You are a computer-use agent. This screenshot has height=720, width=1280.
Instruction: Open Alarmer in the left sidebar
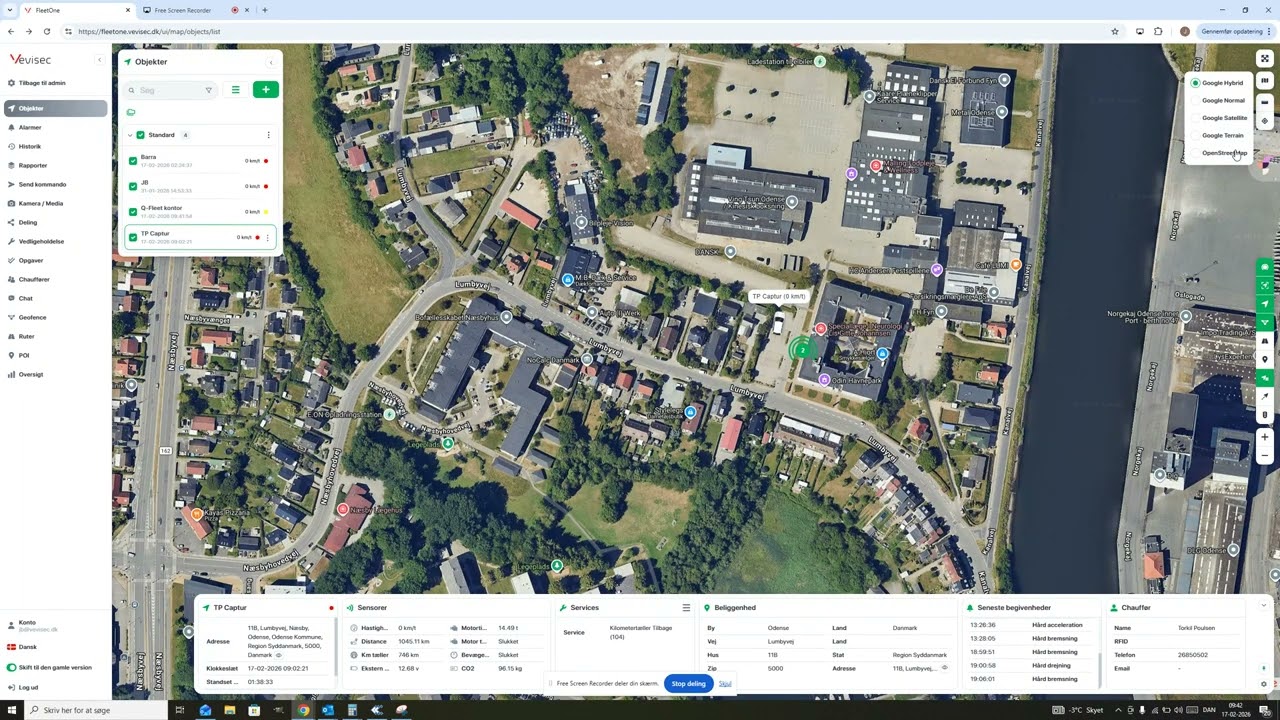coord(56,127)
